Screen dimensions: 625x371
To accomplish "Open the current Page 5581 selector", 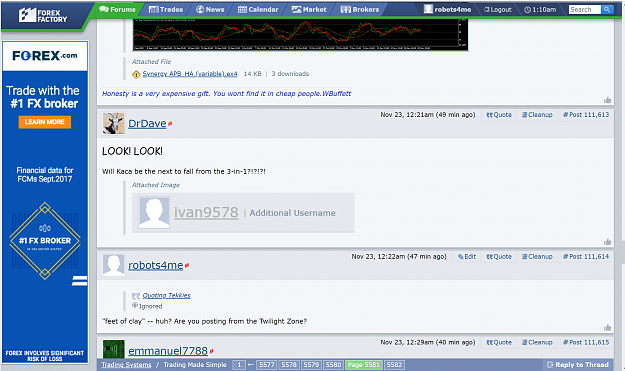I will tap(364, 365).
